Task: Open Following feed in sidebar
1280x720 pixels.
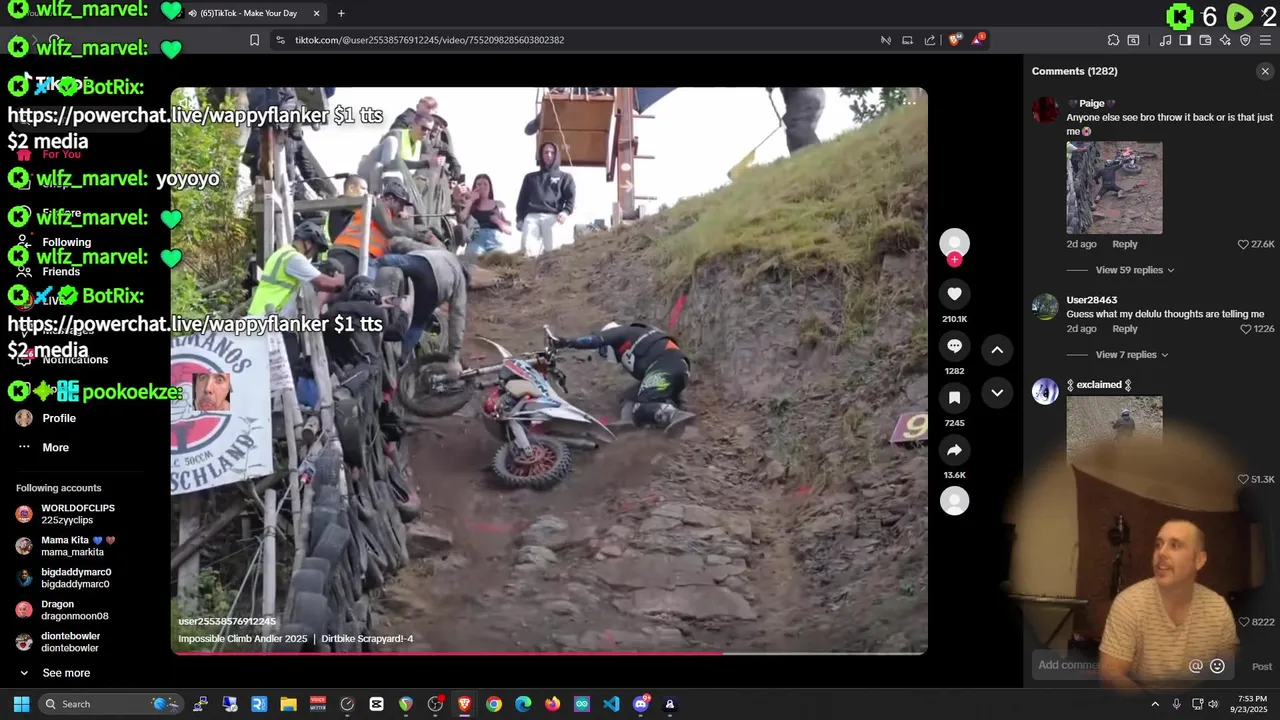Action: pos(66,242)
